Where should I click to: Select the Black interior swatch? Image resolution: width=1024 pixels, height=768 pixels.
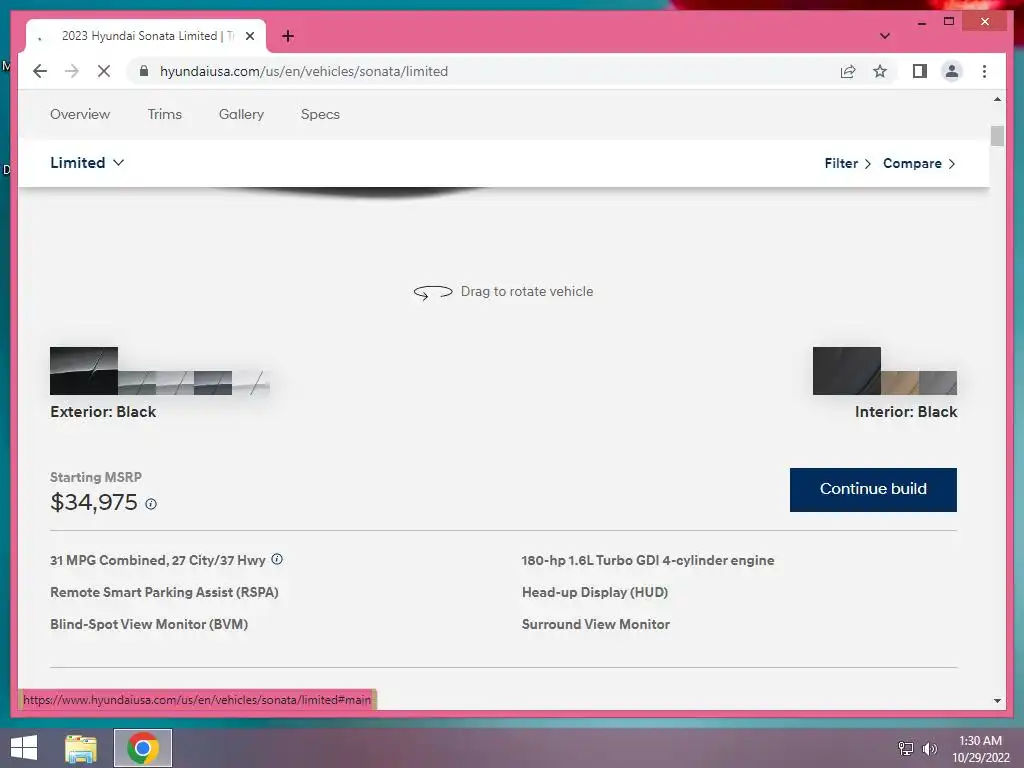[x=846, y=371]
